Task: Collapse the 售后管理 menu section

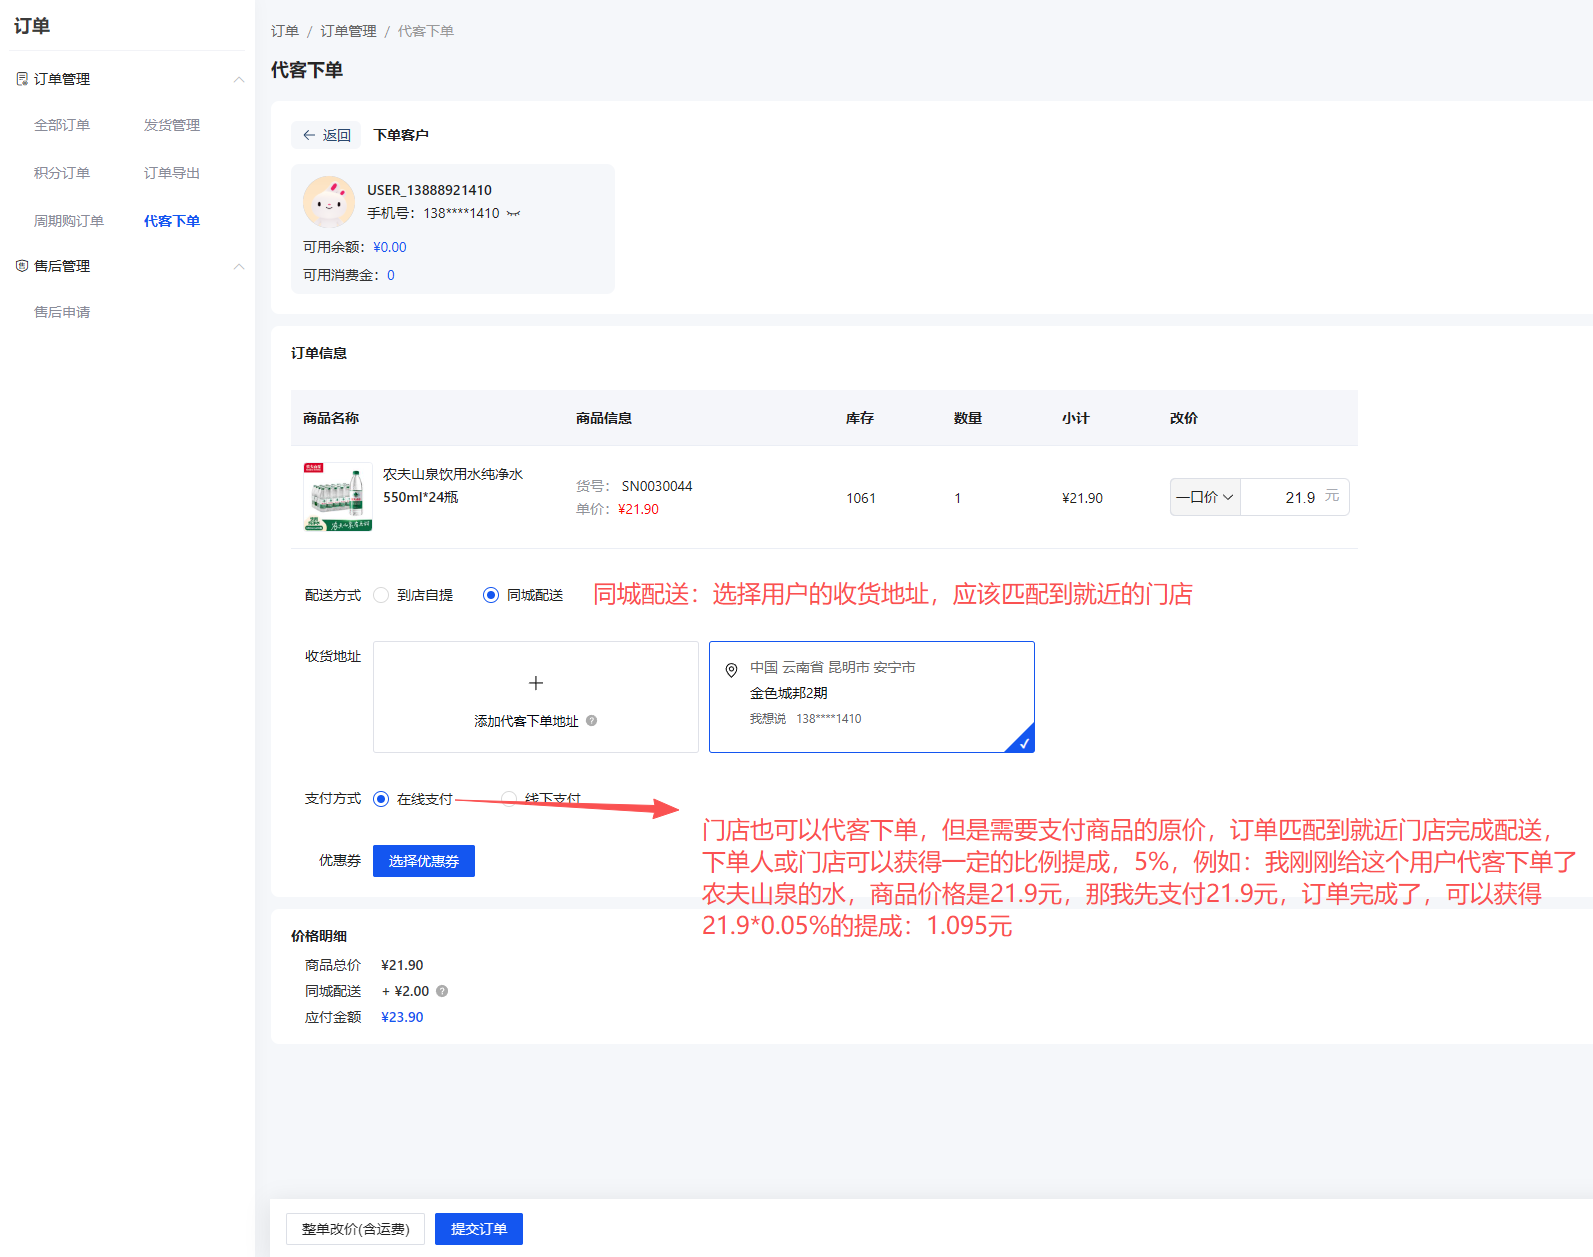Action: click(x=238, y=266)
